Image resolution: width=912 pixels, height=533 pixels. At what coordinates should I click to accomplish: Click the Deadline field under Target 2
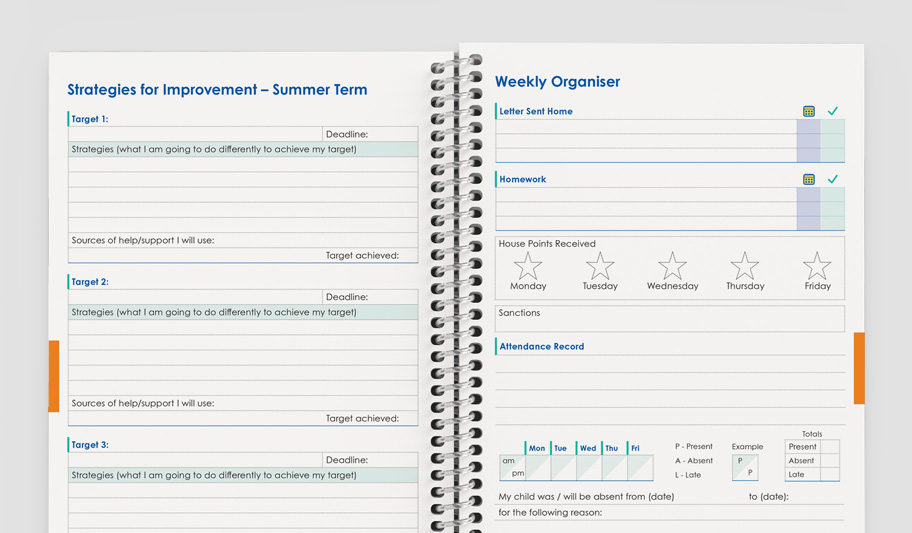[x=370, y=297]
